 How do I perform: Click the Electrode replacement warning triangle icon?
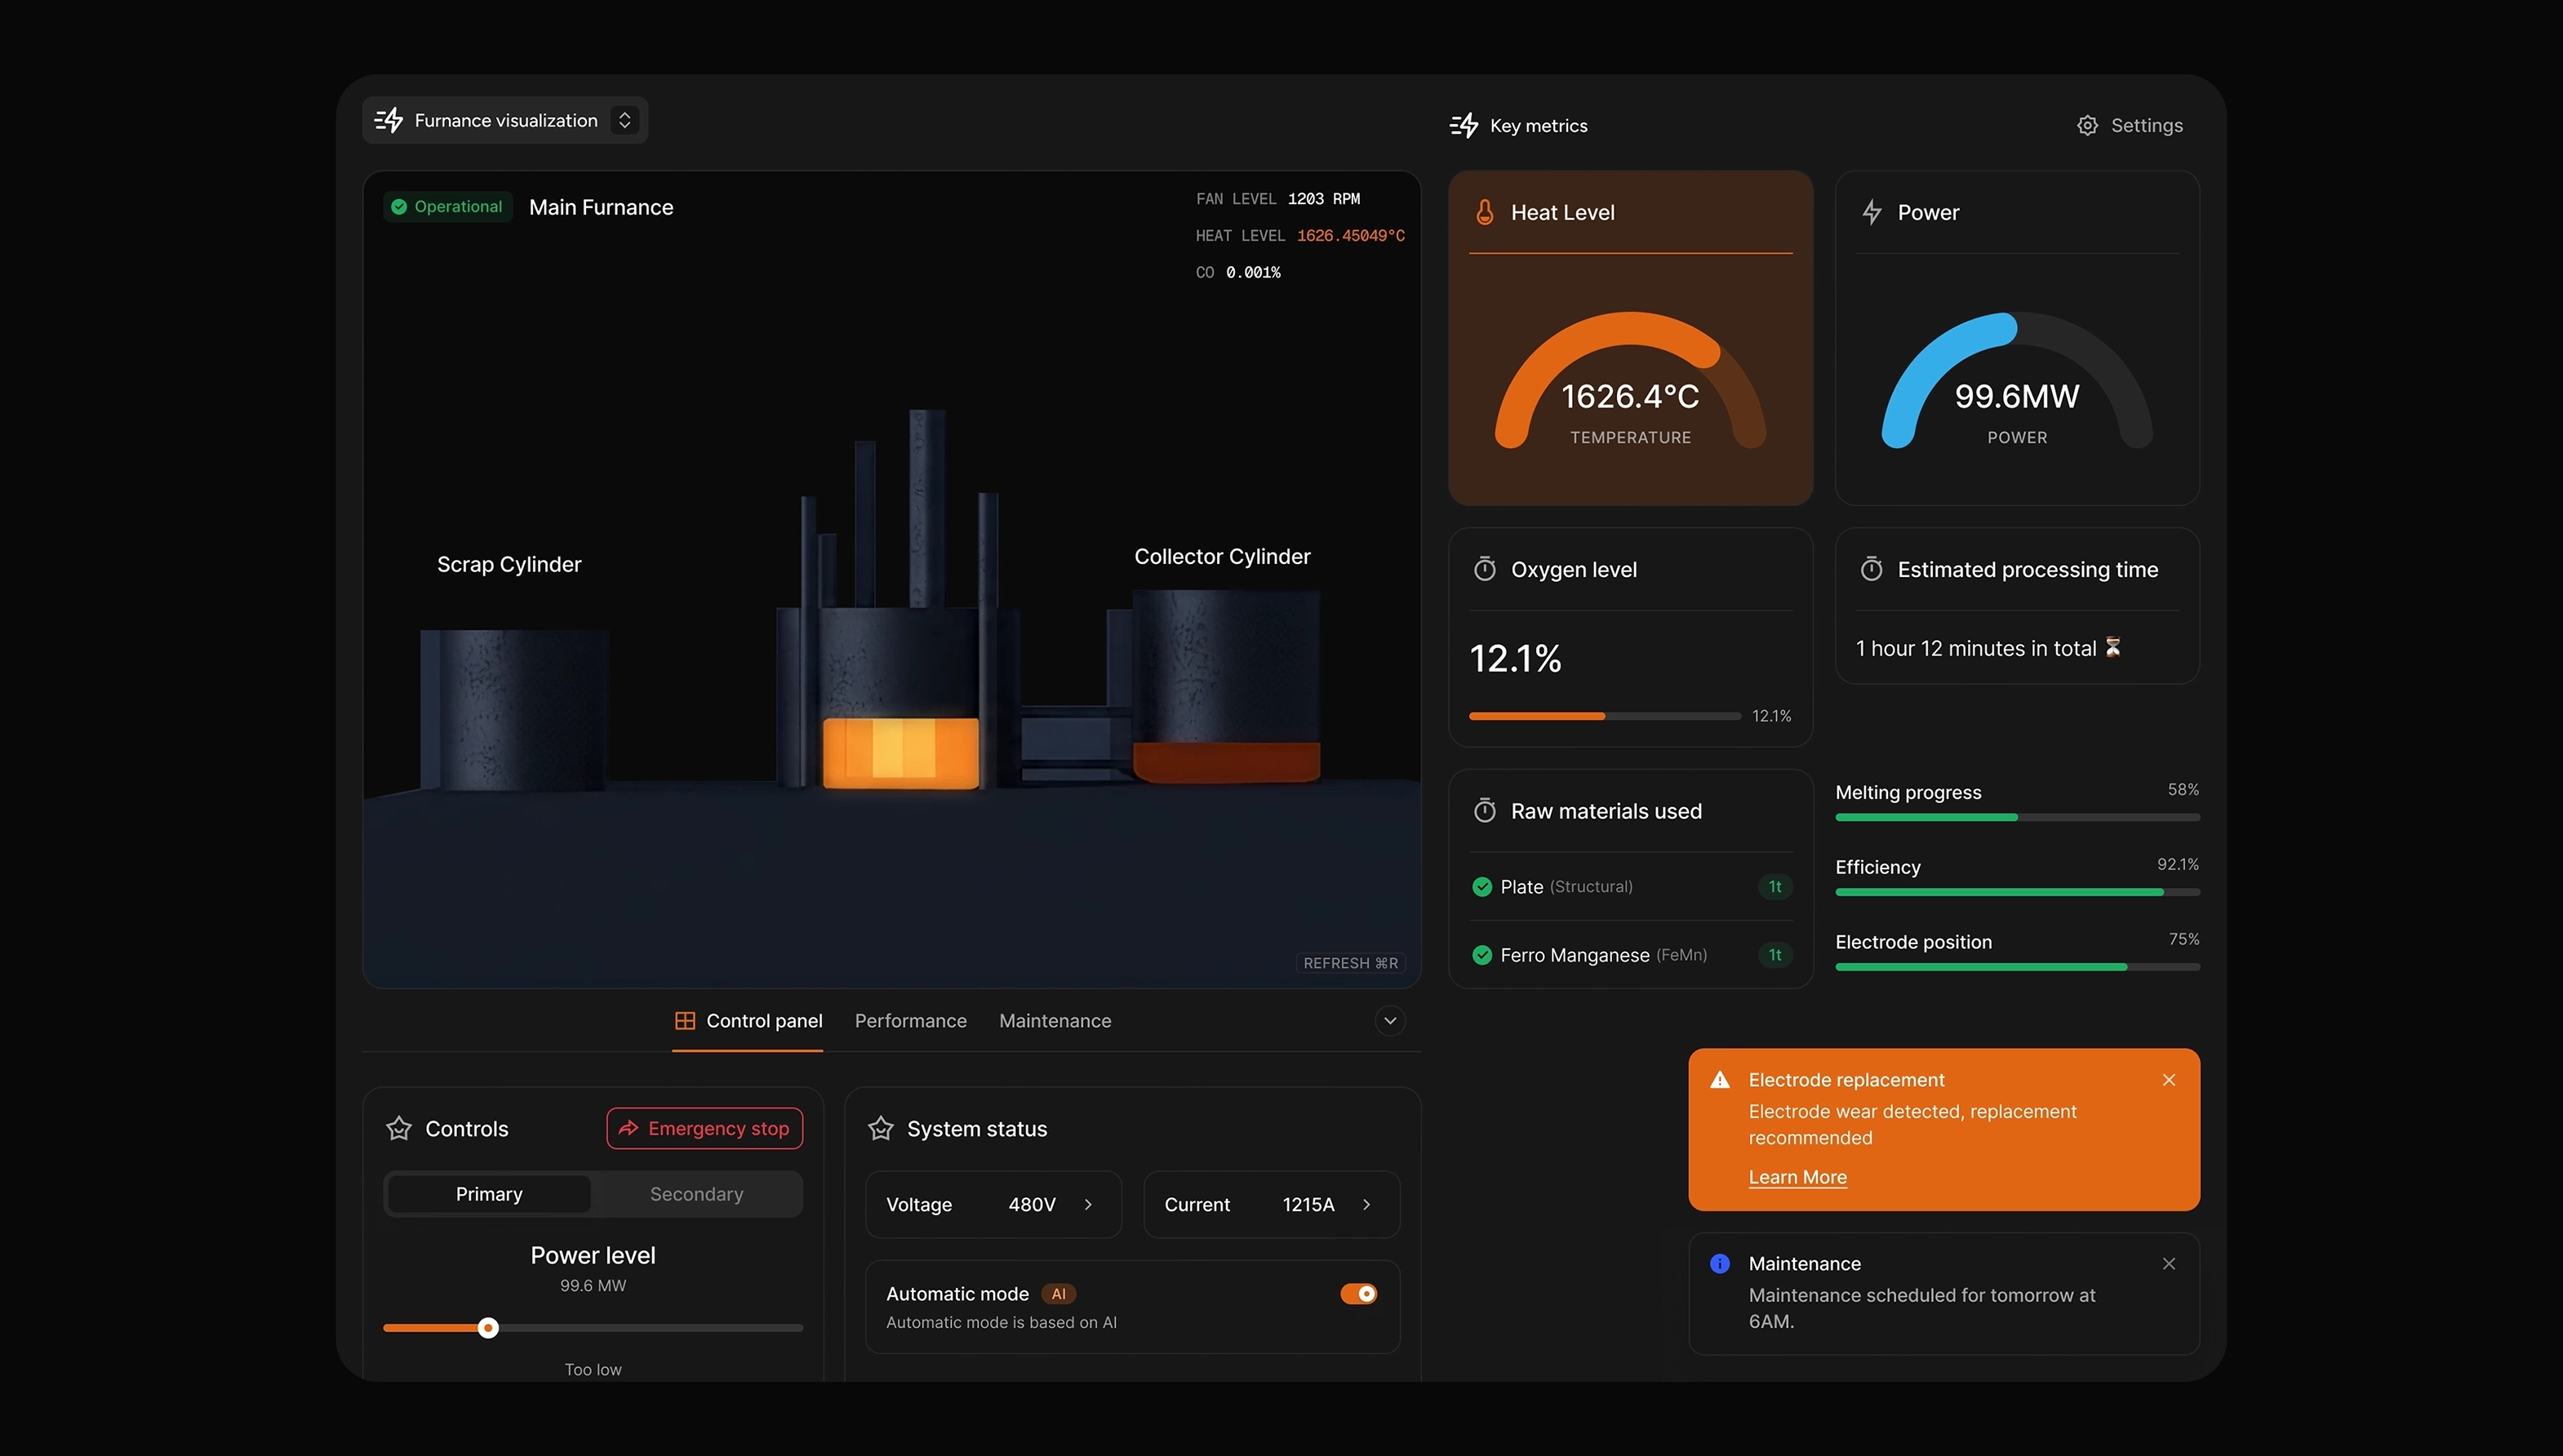click(1720, 1080)
